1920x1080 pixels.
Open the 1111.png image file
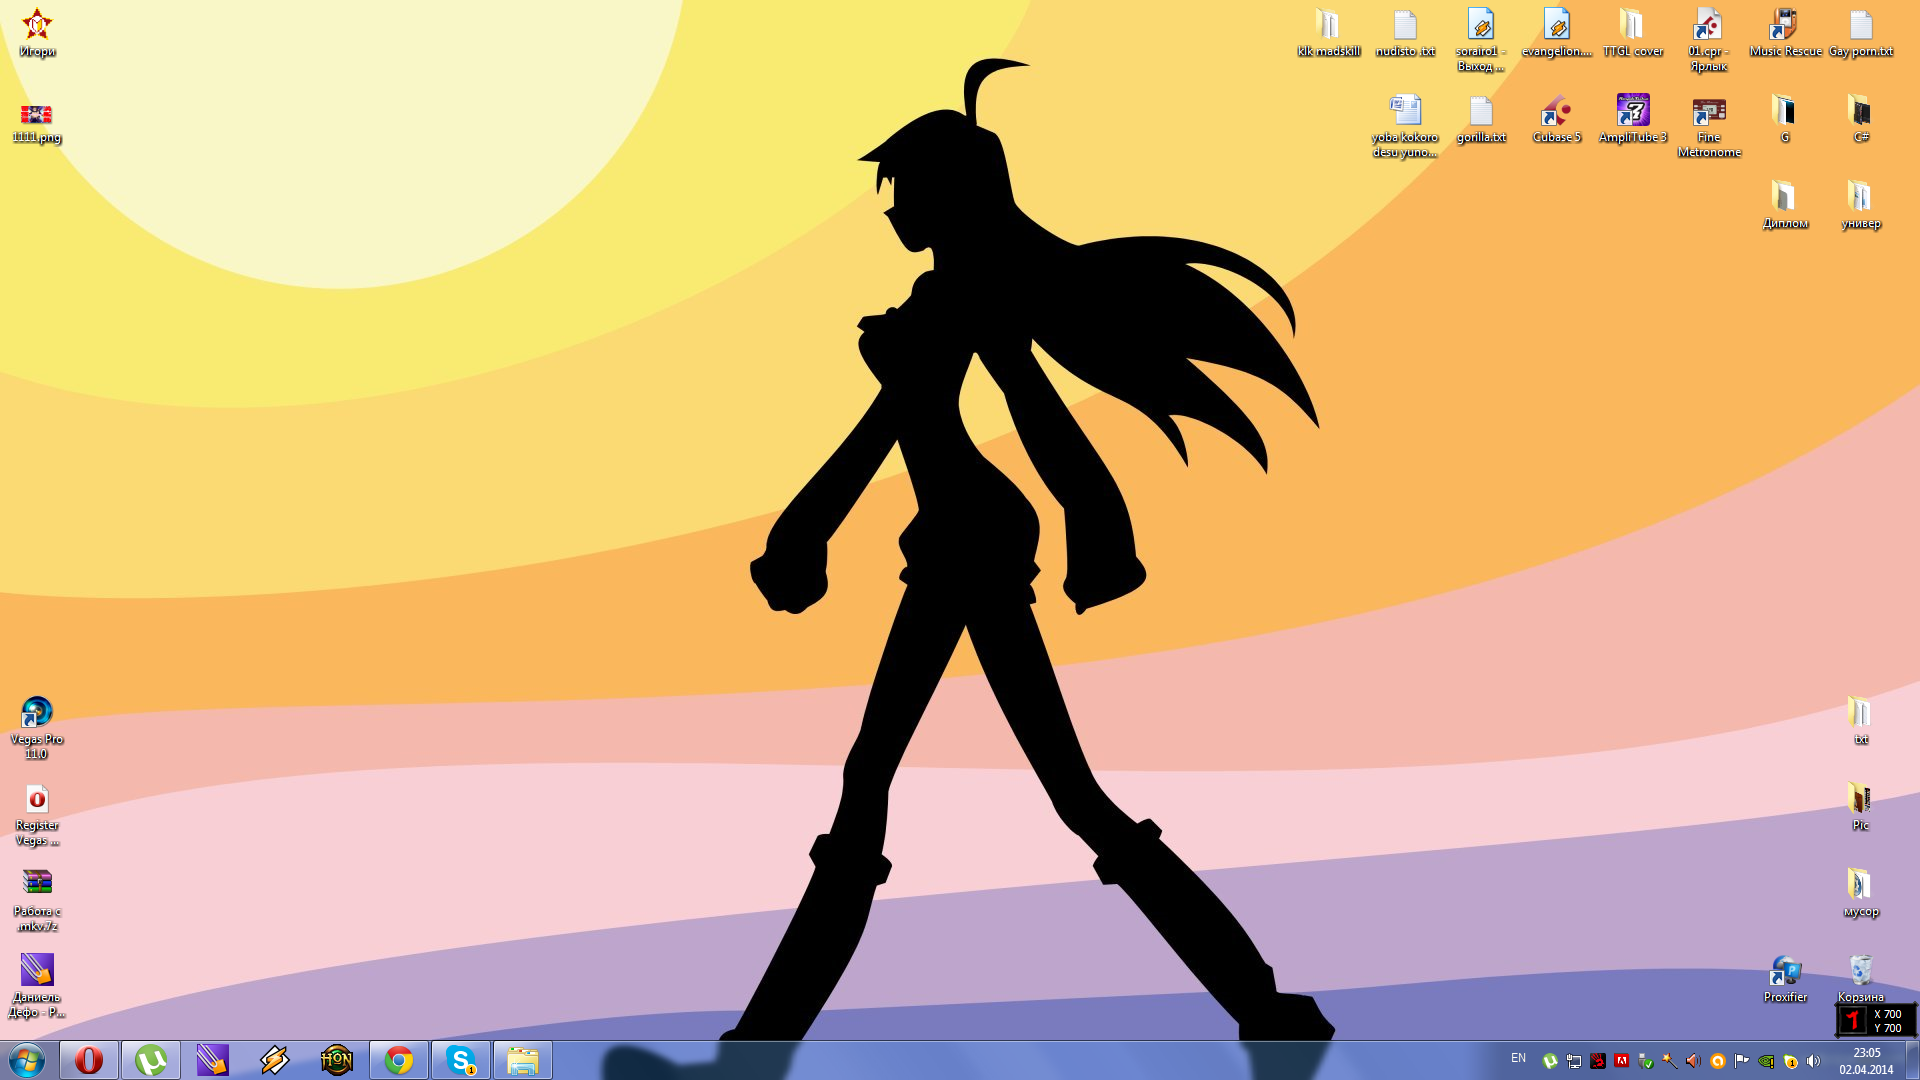(x=37, y=122)
